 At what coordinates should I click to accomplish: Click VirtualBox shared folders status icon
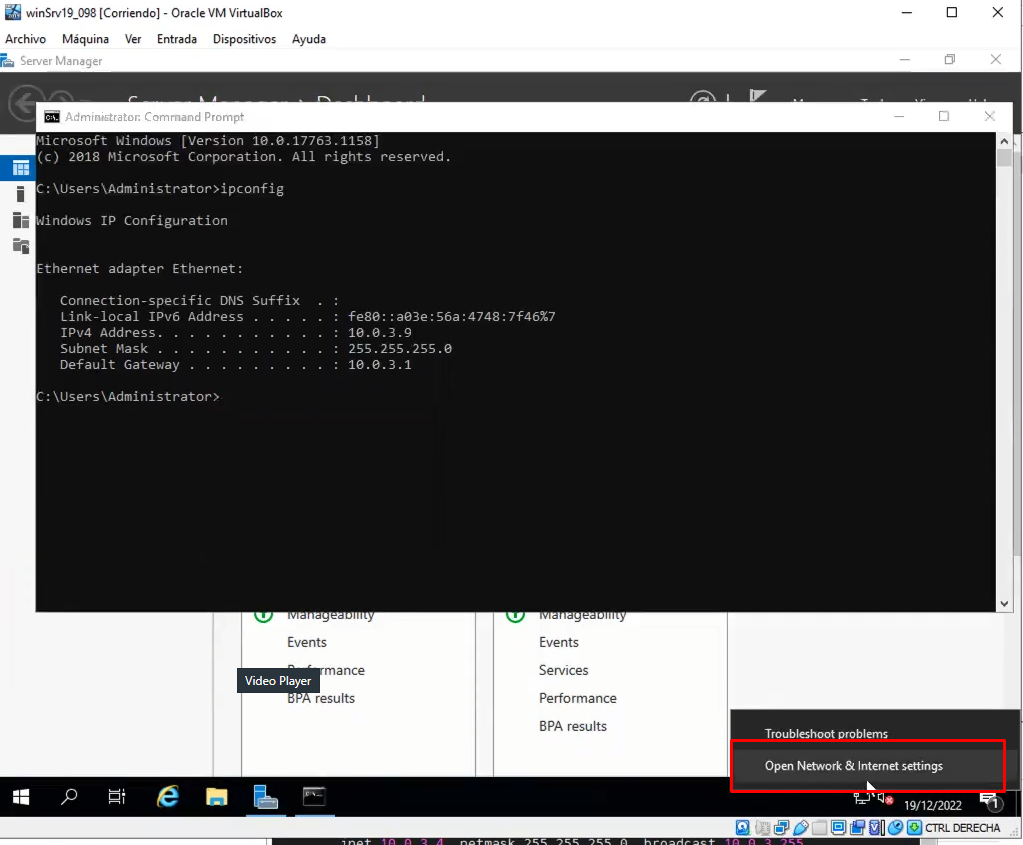(x=819, y=828)
